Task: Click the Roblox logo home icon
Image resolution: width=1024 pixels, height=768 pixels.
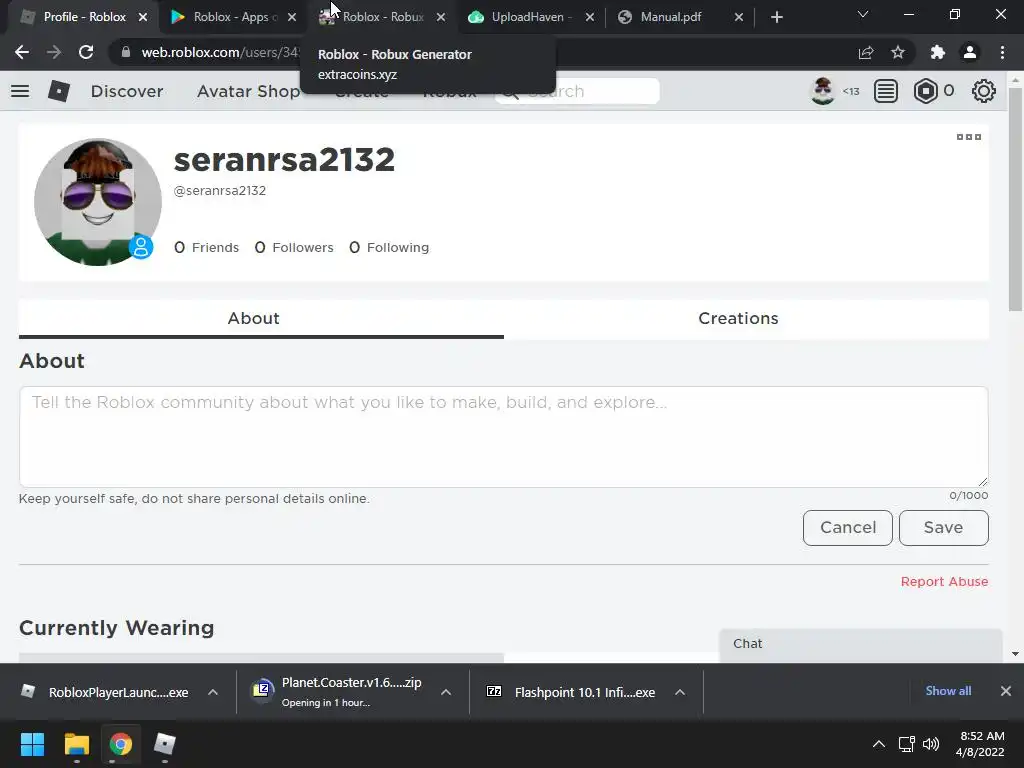Action: click(59, 91)
